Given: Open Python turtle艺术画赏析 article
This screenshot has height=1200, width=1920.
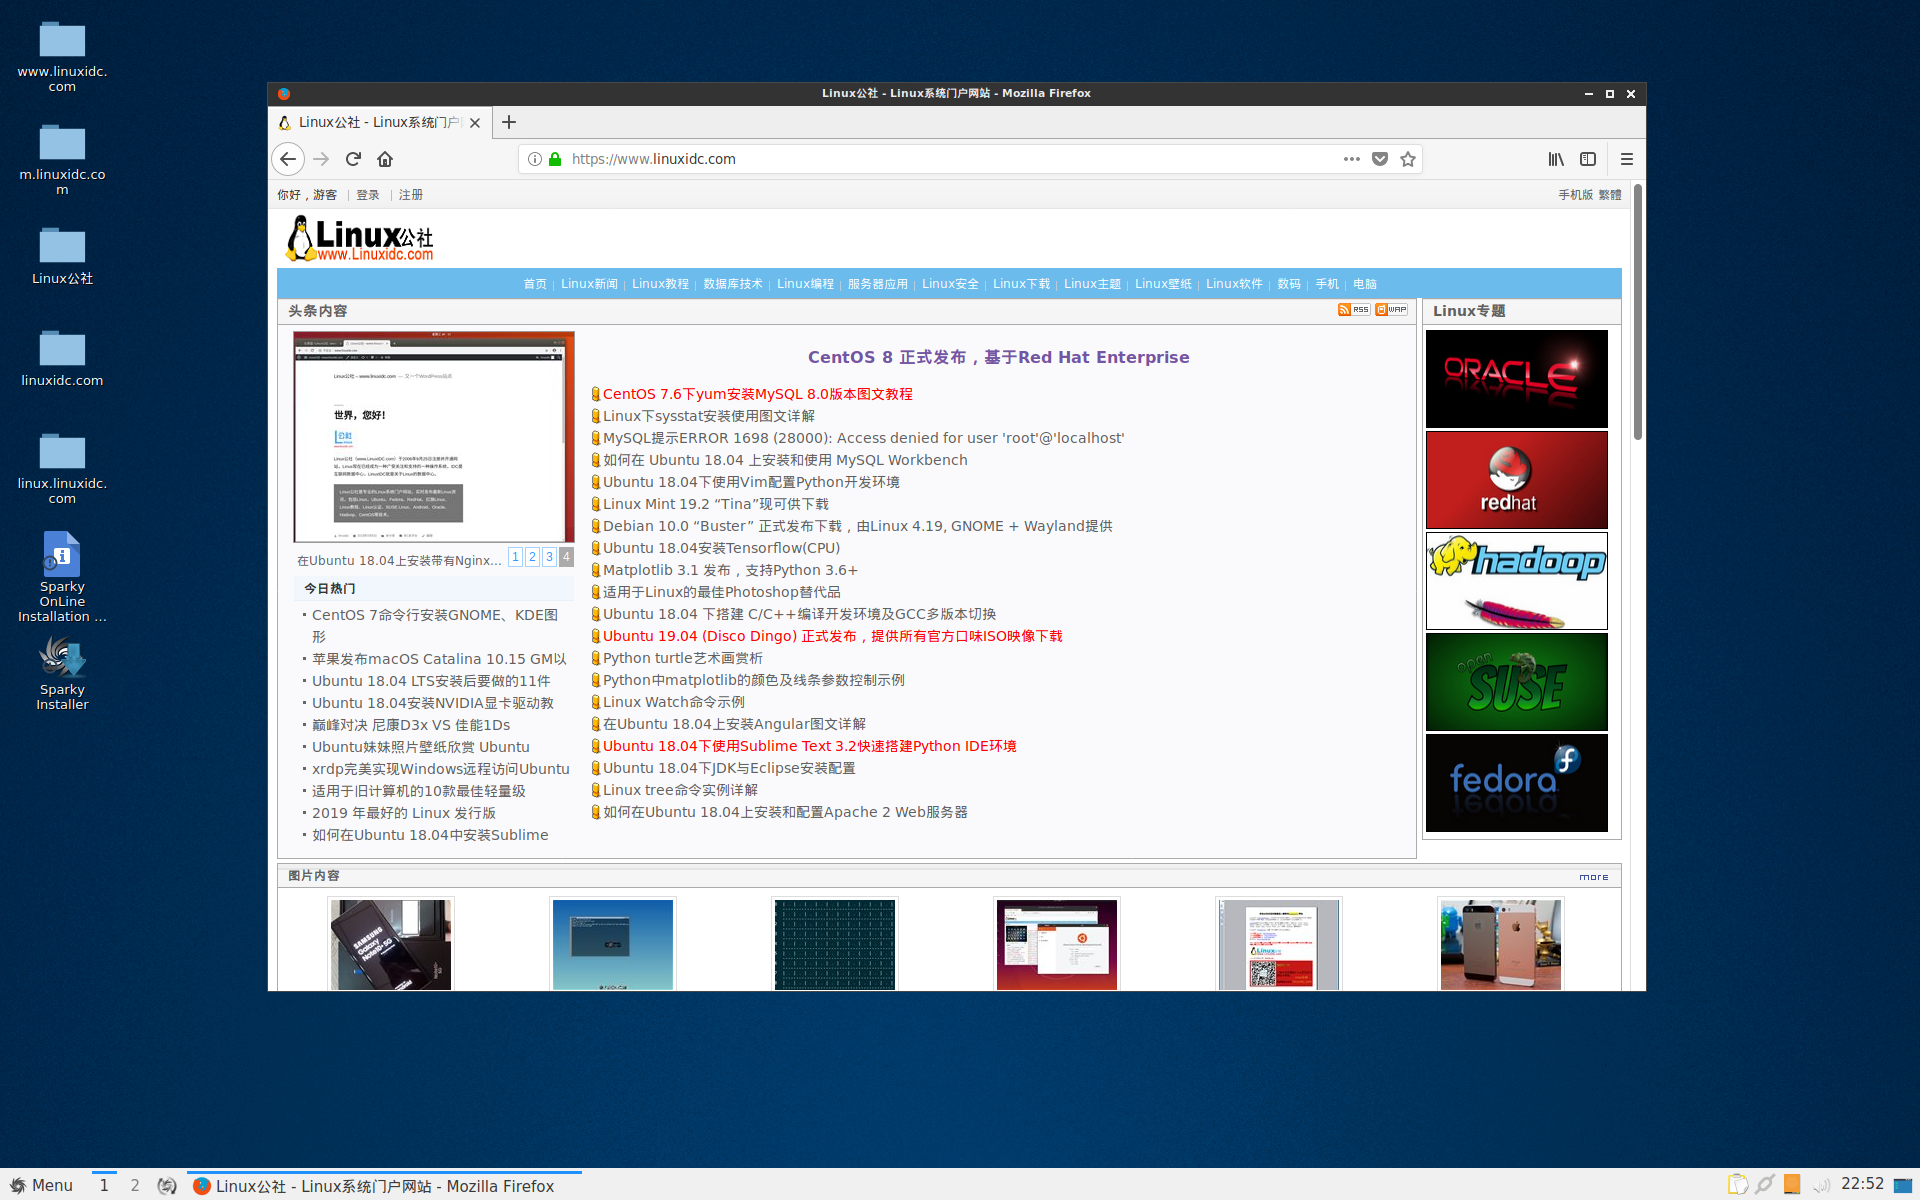Looking at the screenshot, I should point(682,658).
